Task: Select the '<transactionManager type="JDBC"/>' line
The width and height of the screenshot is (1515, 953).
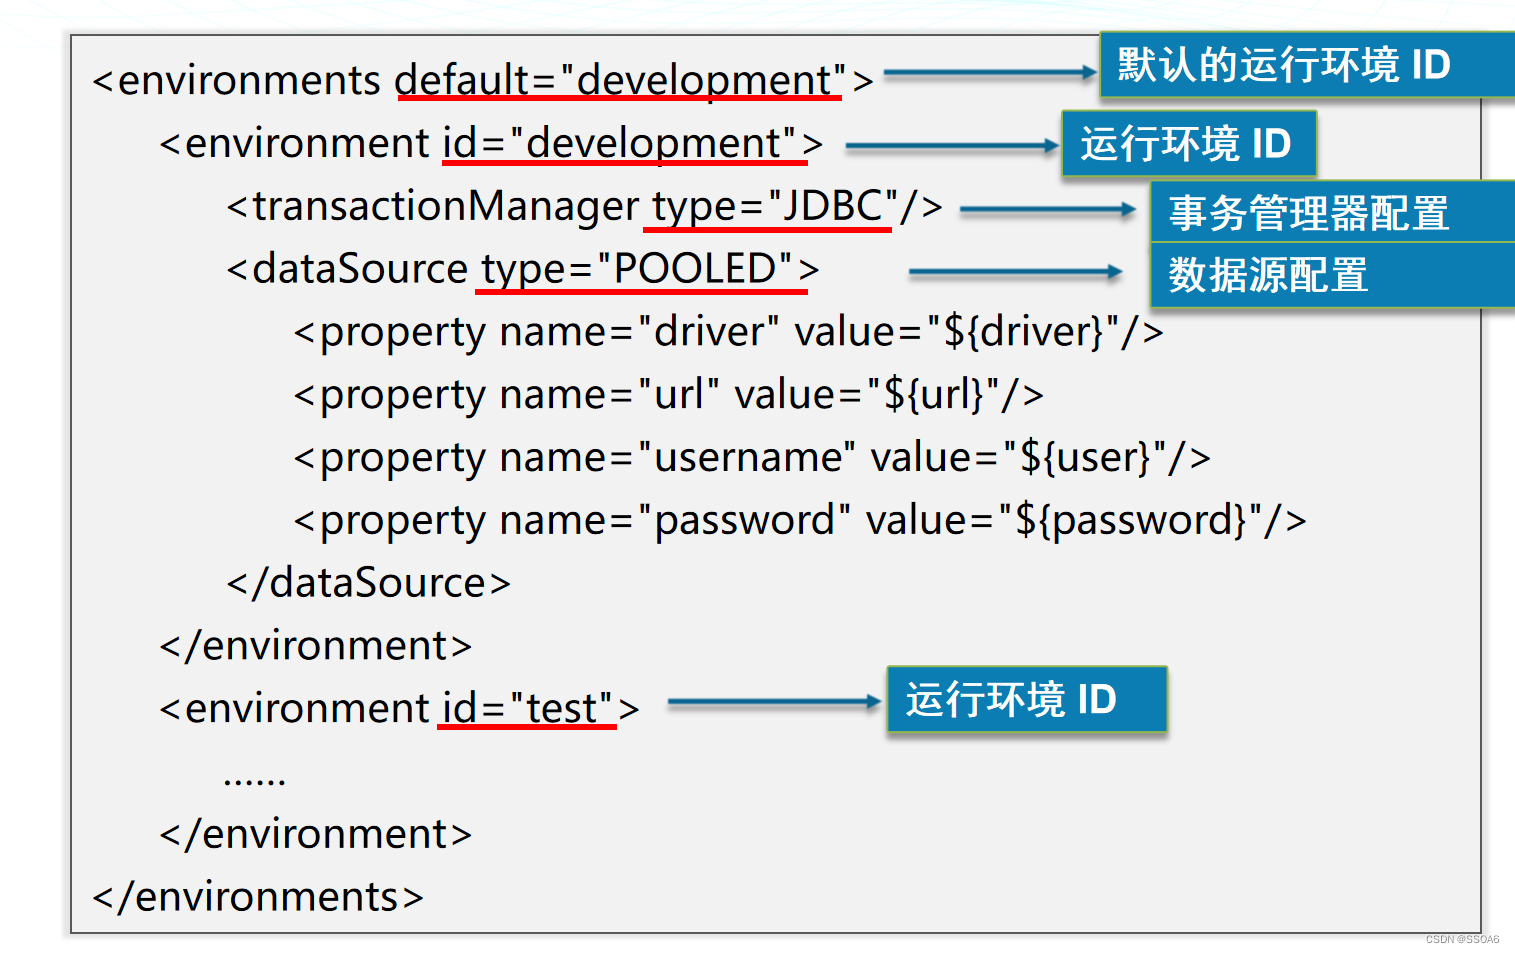Action: 585,206
